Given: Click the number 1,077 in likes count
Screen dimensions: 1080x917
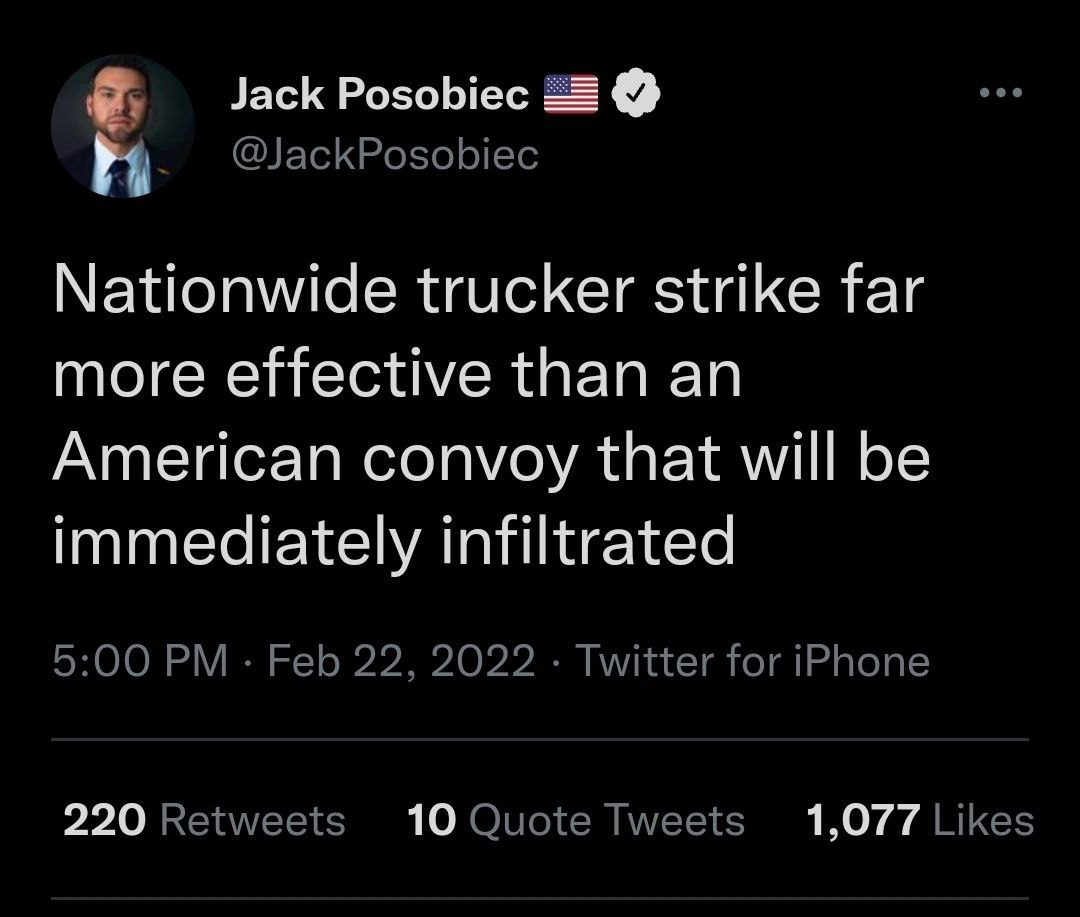Looking at the screenshot, I should 863,821.
